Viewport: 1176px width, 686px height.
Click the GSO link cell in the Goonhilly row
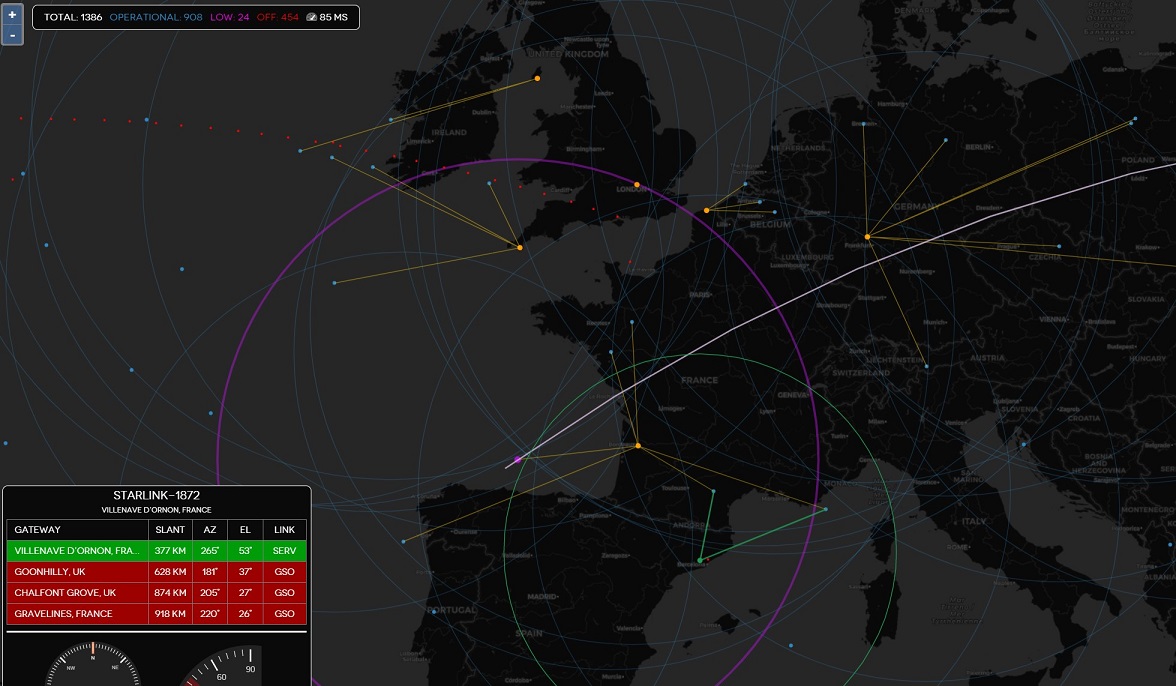284,571
